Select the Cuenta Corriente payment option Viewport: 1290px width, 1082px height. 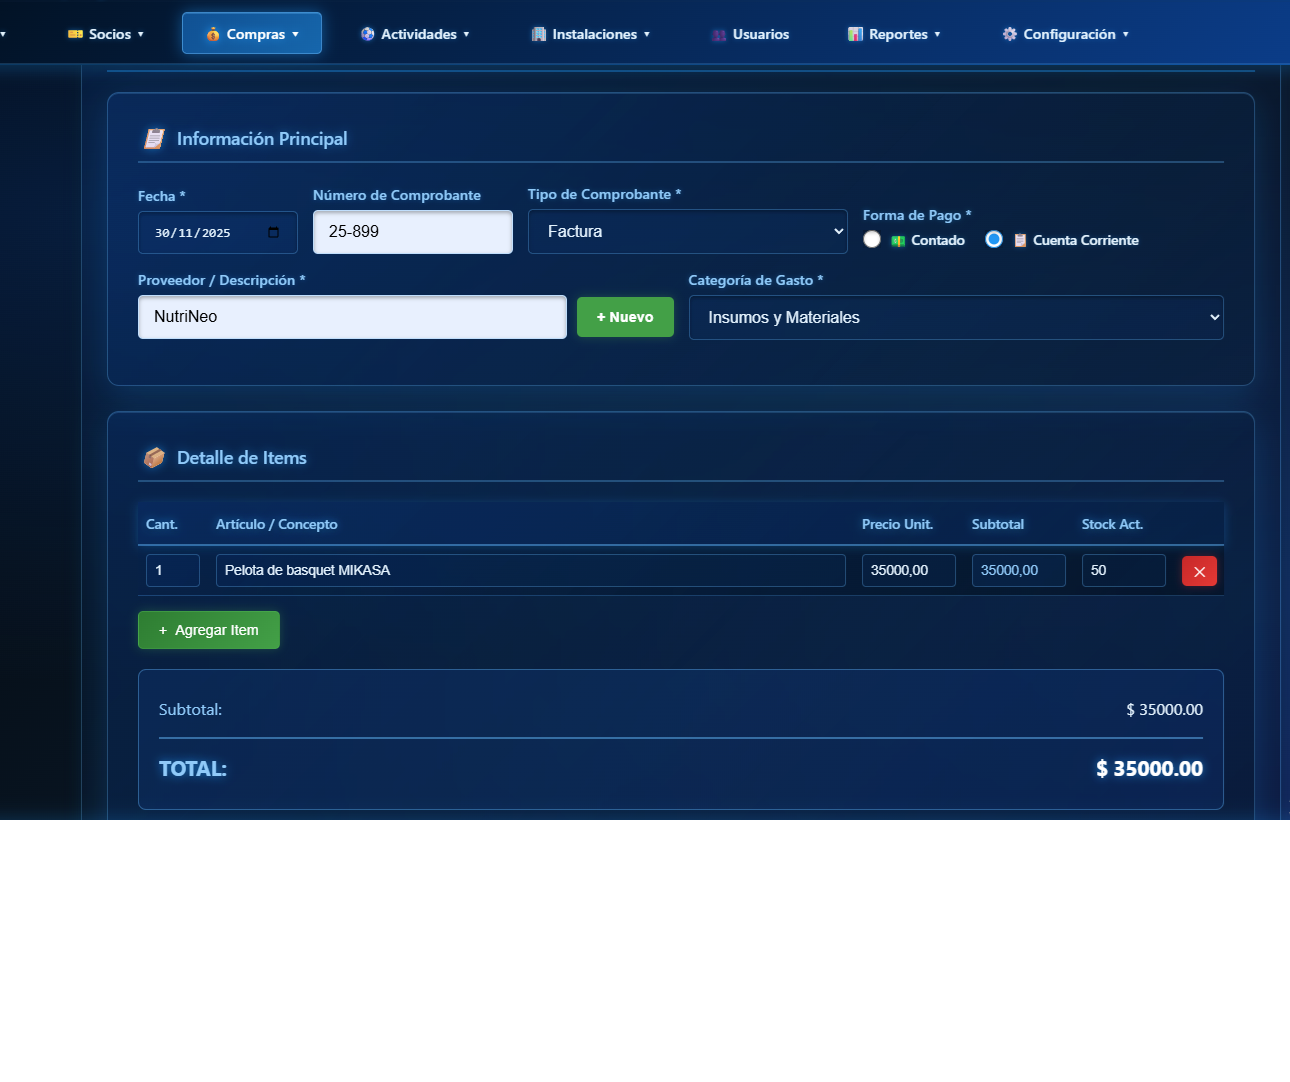(994, 239)
